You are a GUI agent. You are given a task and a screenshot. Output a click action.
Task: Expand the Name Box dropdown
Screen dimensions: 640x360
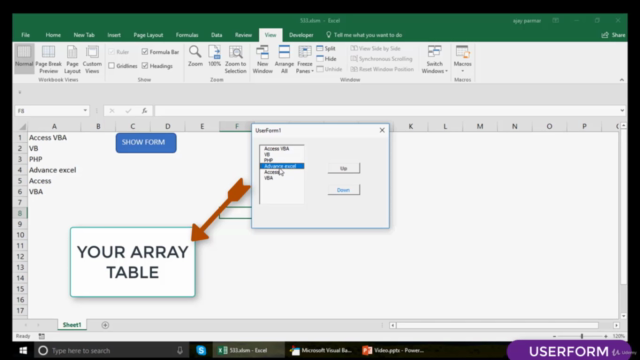(x=85, y=111)
